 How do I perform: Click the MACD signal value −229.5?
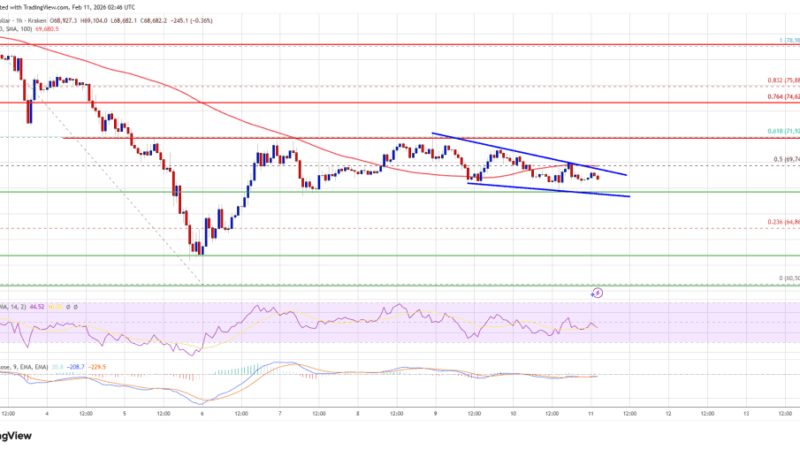pyautogui.click(x=97, y=367)
